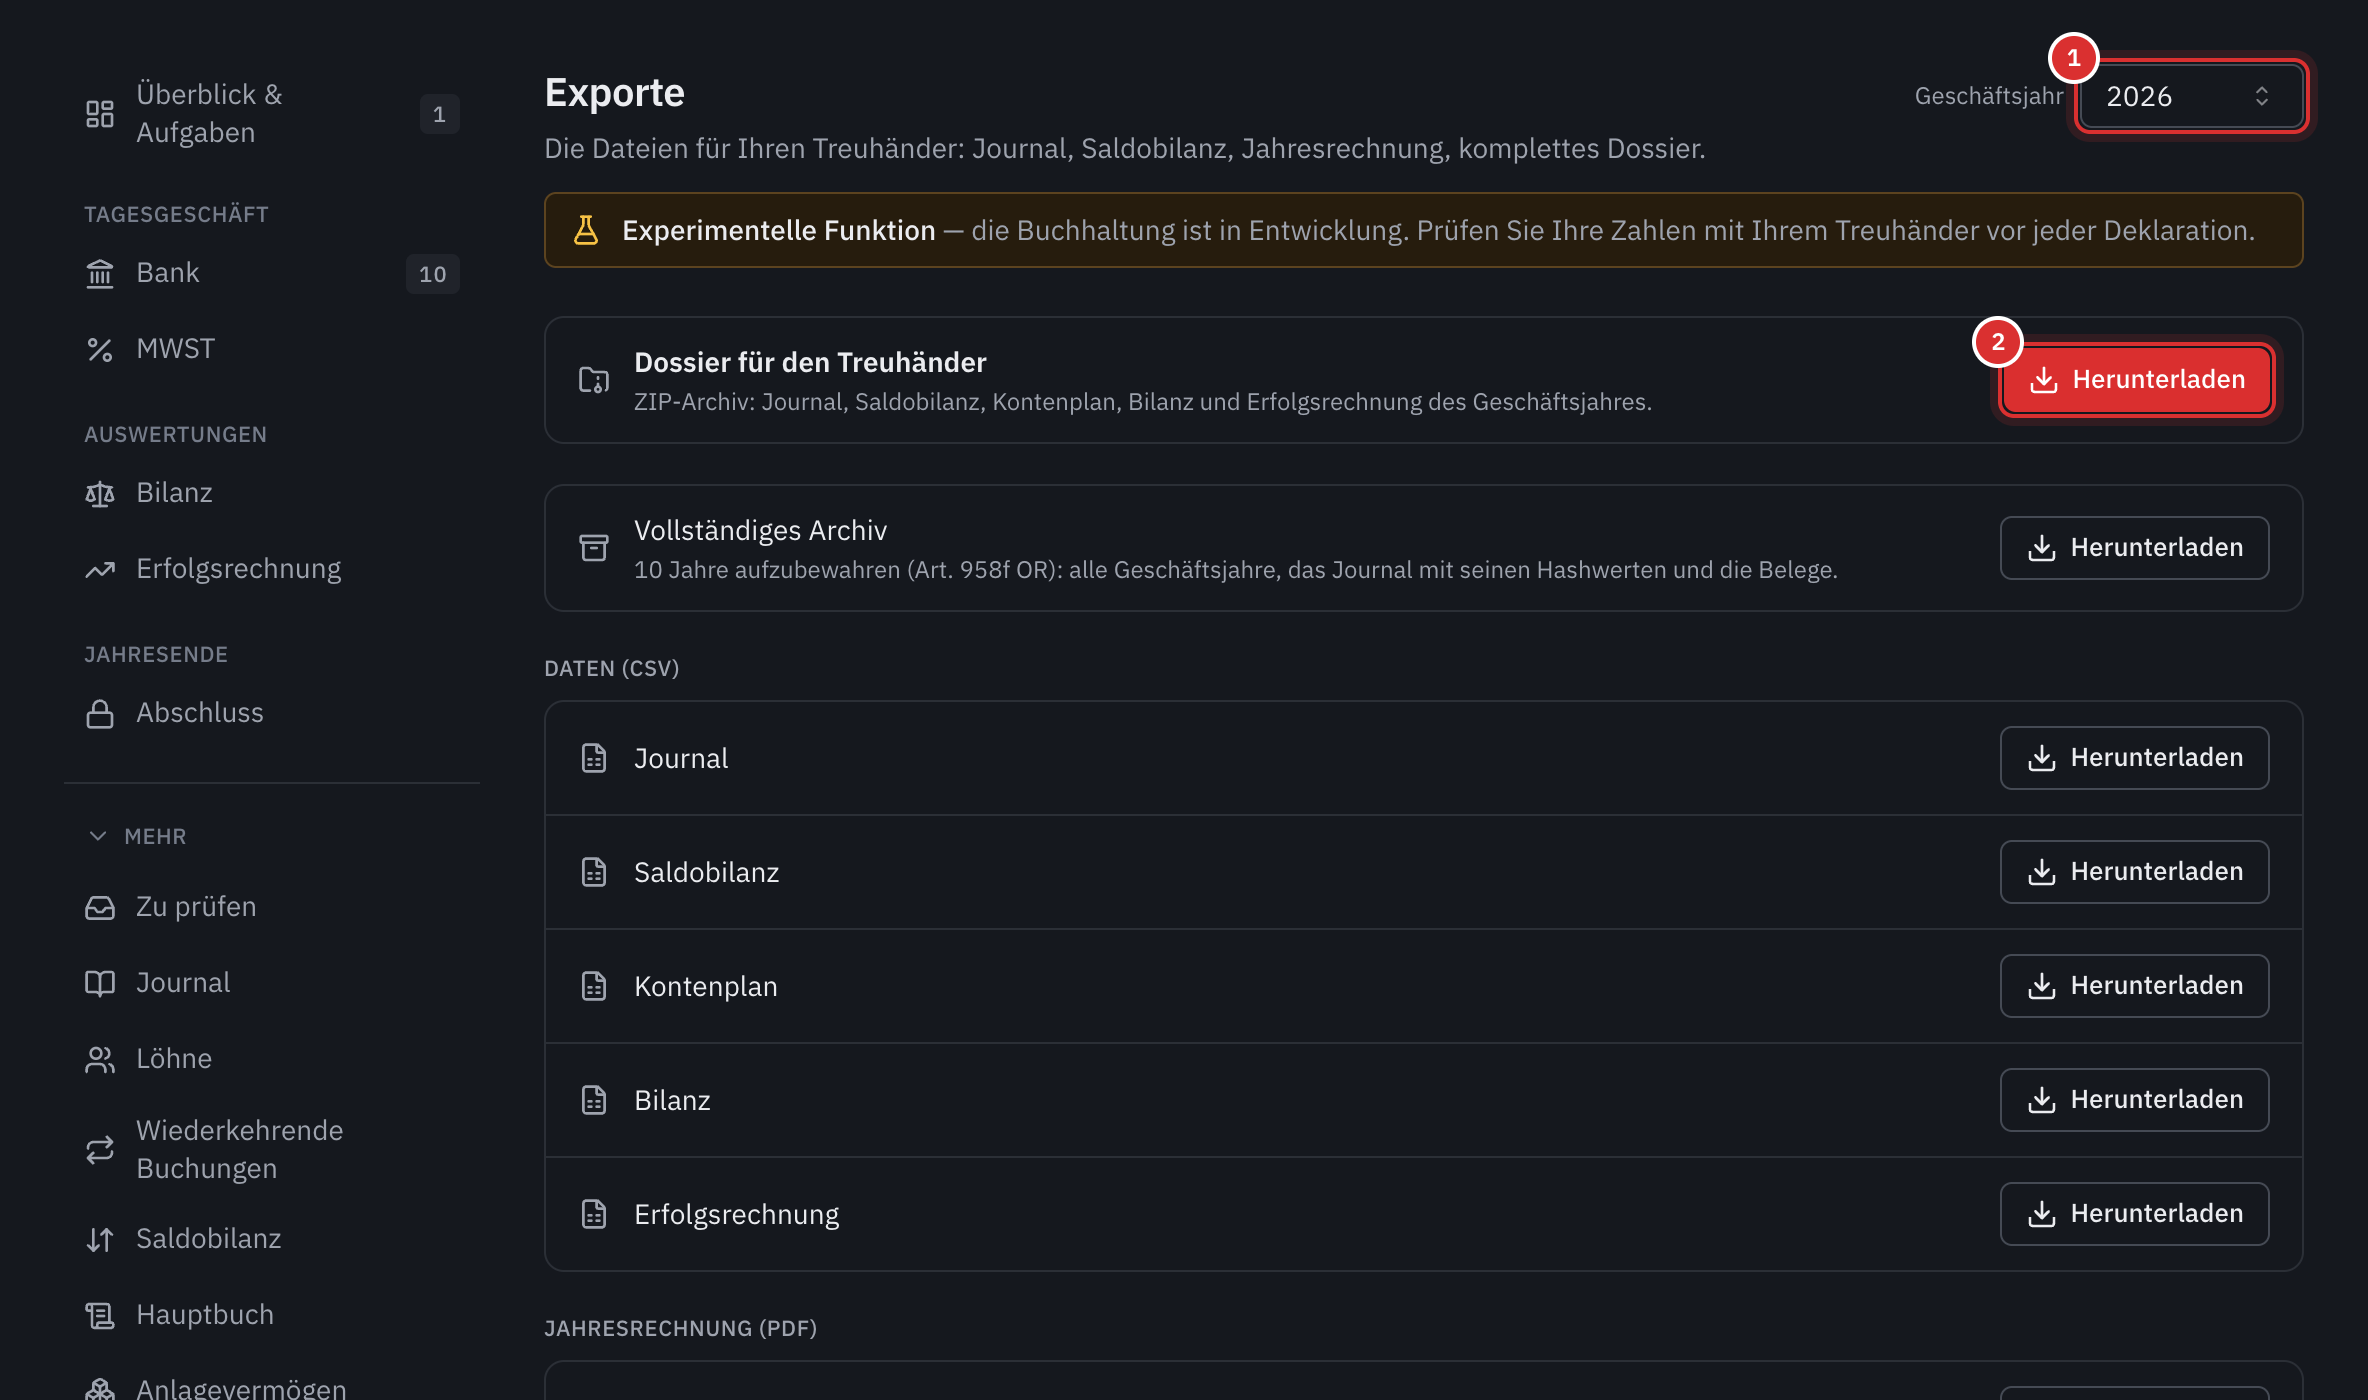The height and width of the screenshot is (1400, 2368).
Task: Download the Dossier für den Treuhänder
Action: 2137,380
